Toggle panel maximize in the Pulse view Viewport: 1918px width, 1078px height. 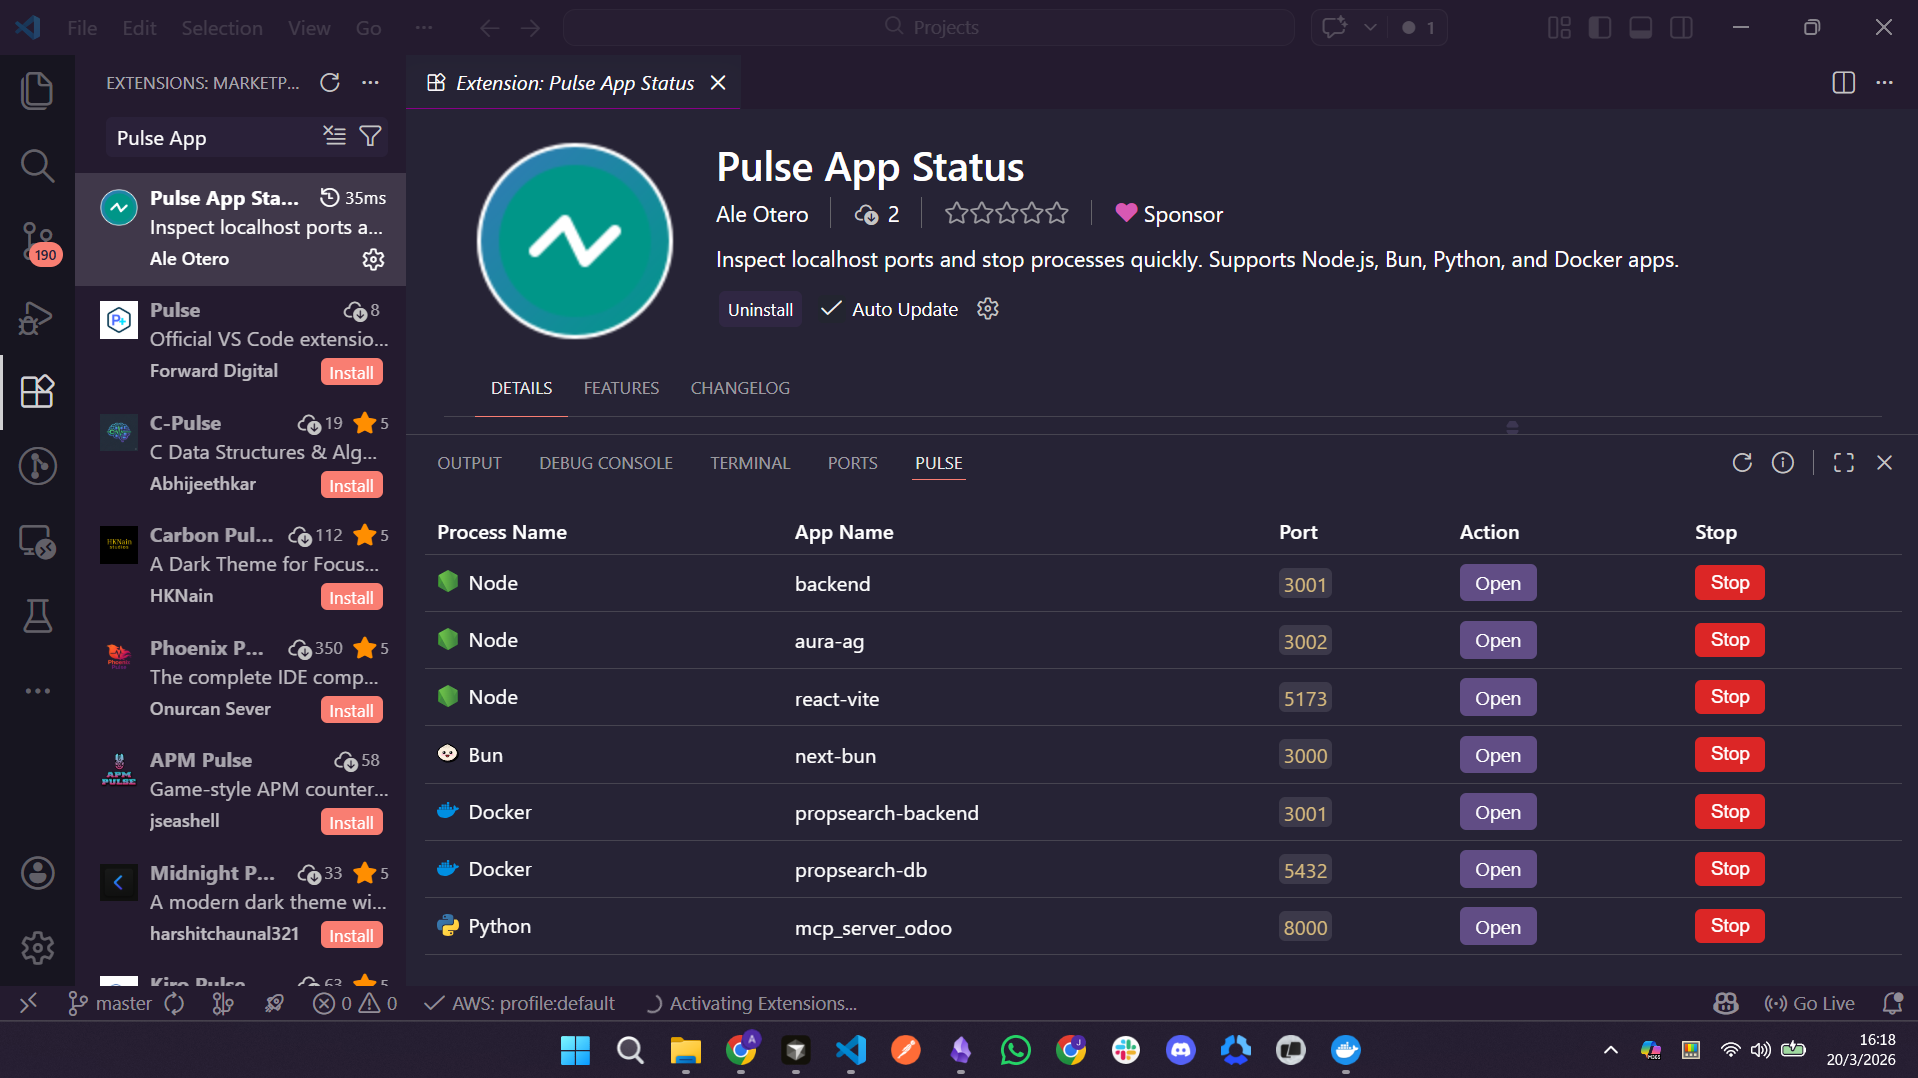[x=1843, y=462]
